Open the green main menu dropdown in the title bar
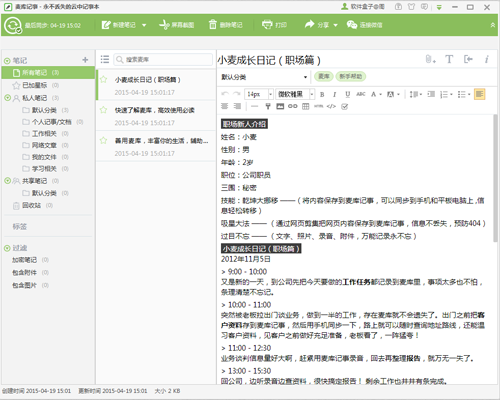Image resolution: width=500 pixels, height=400 pixels. [439, 7]
